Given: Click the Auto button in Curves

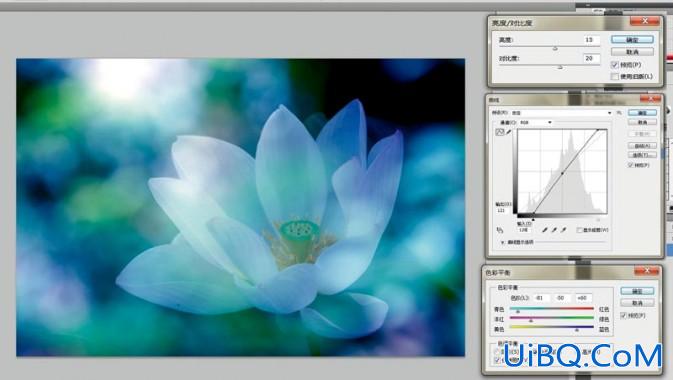Looking at the screenshot, I should [x=642, y=146].
